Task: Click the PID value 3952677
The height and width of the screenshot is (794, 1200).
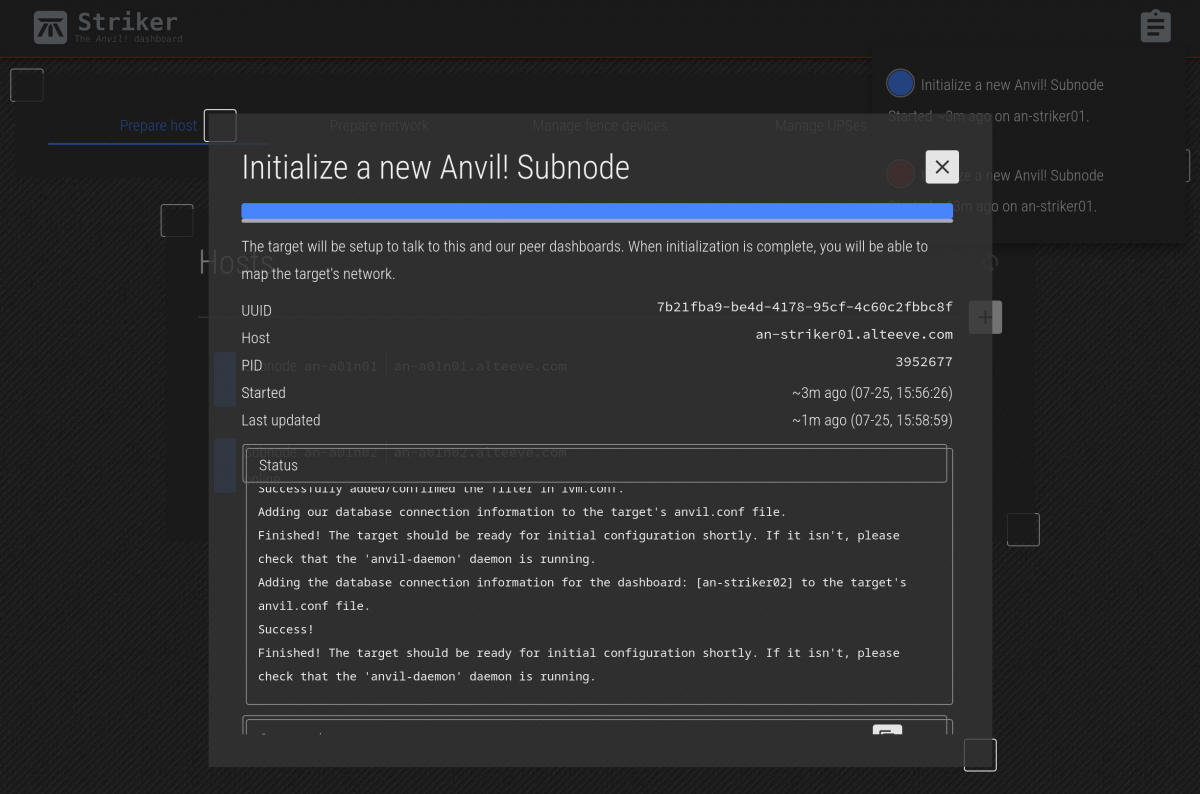Action: click(x=923, y=362)
